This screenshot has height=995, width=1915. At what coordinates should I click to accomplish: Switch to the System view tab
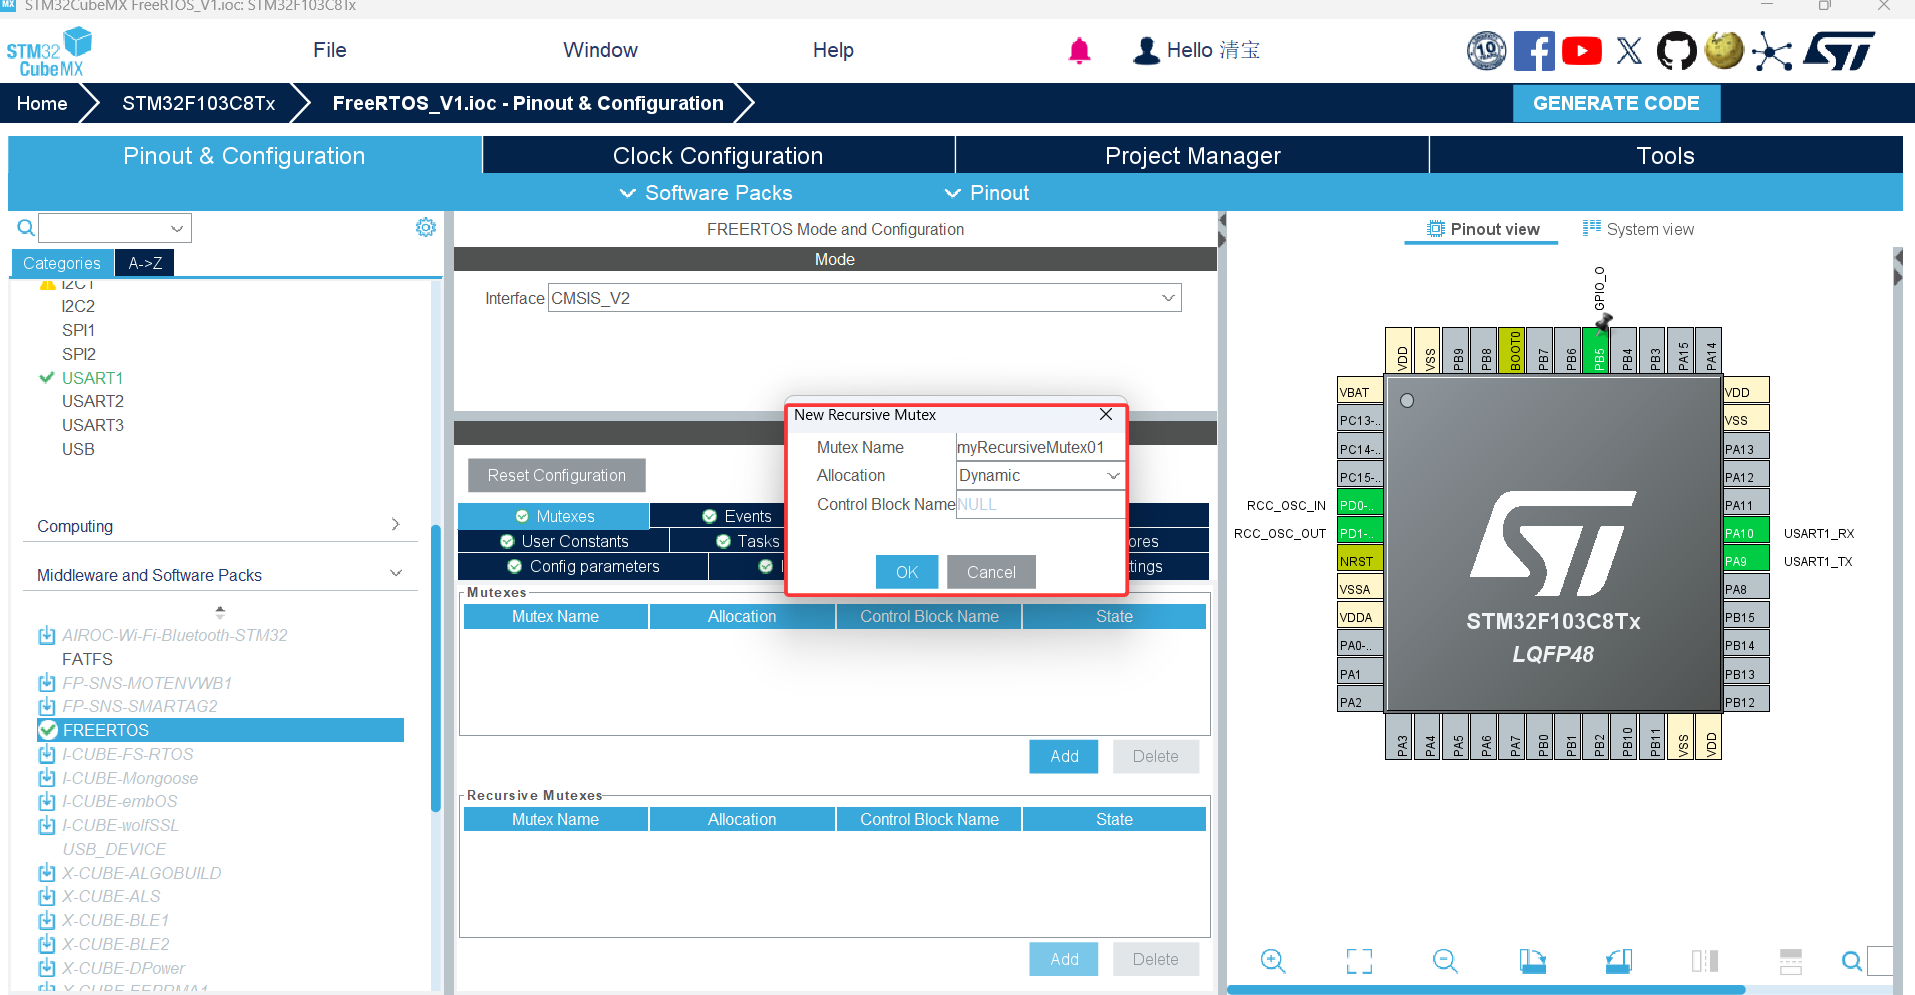coord(1638,229)
